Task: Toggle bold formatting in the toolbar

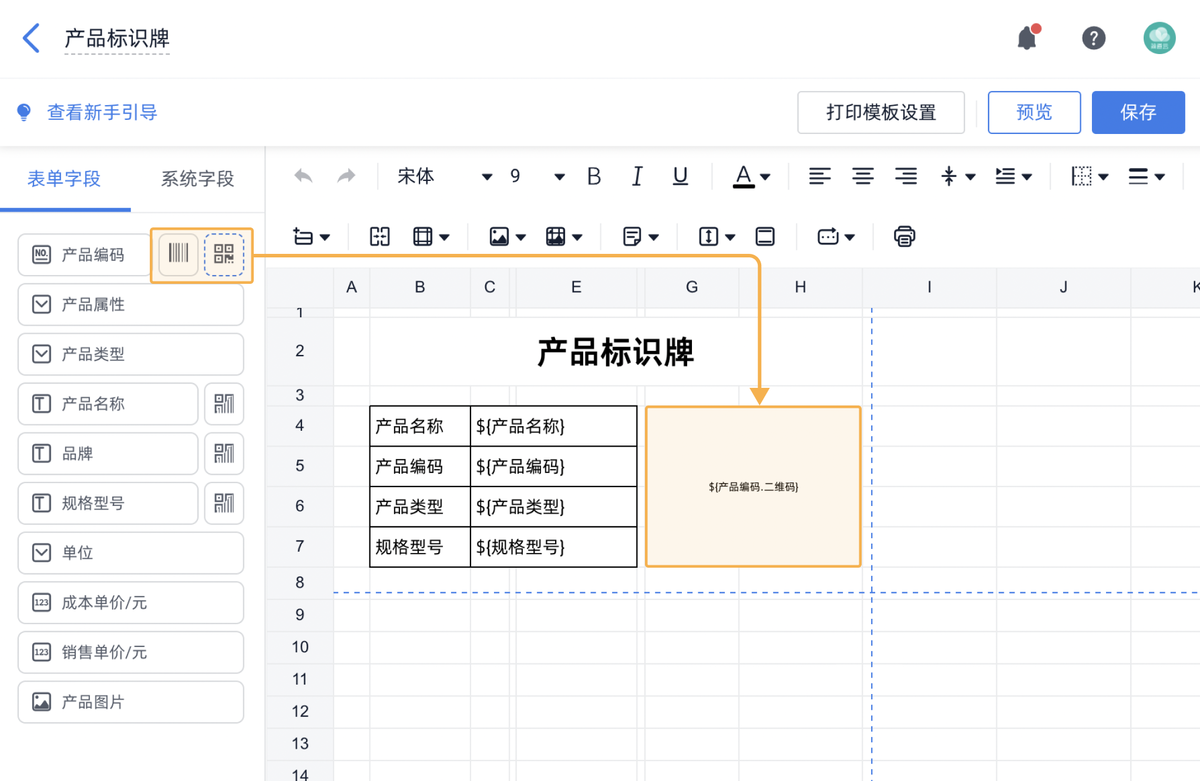Action: click(593, 176)
